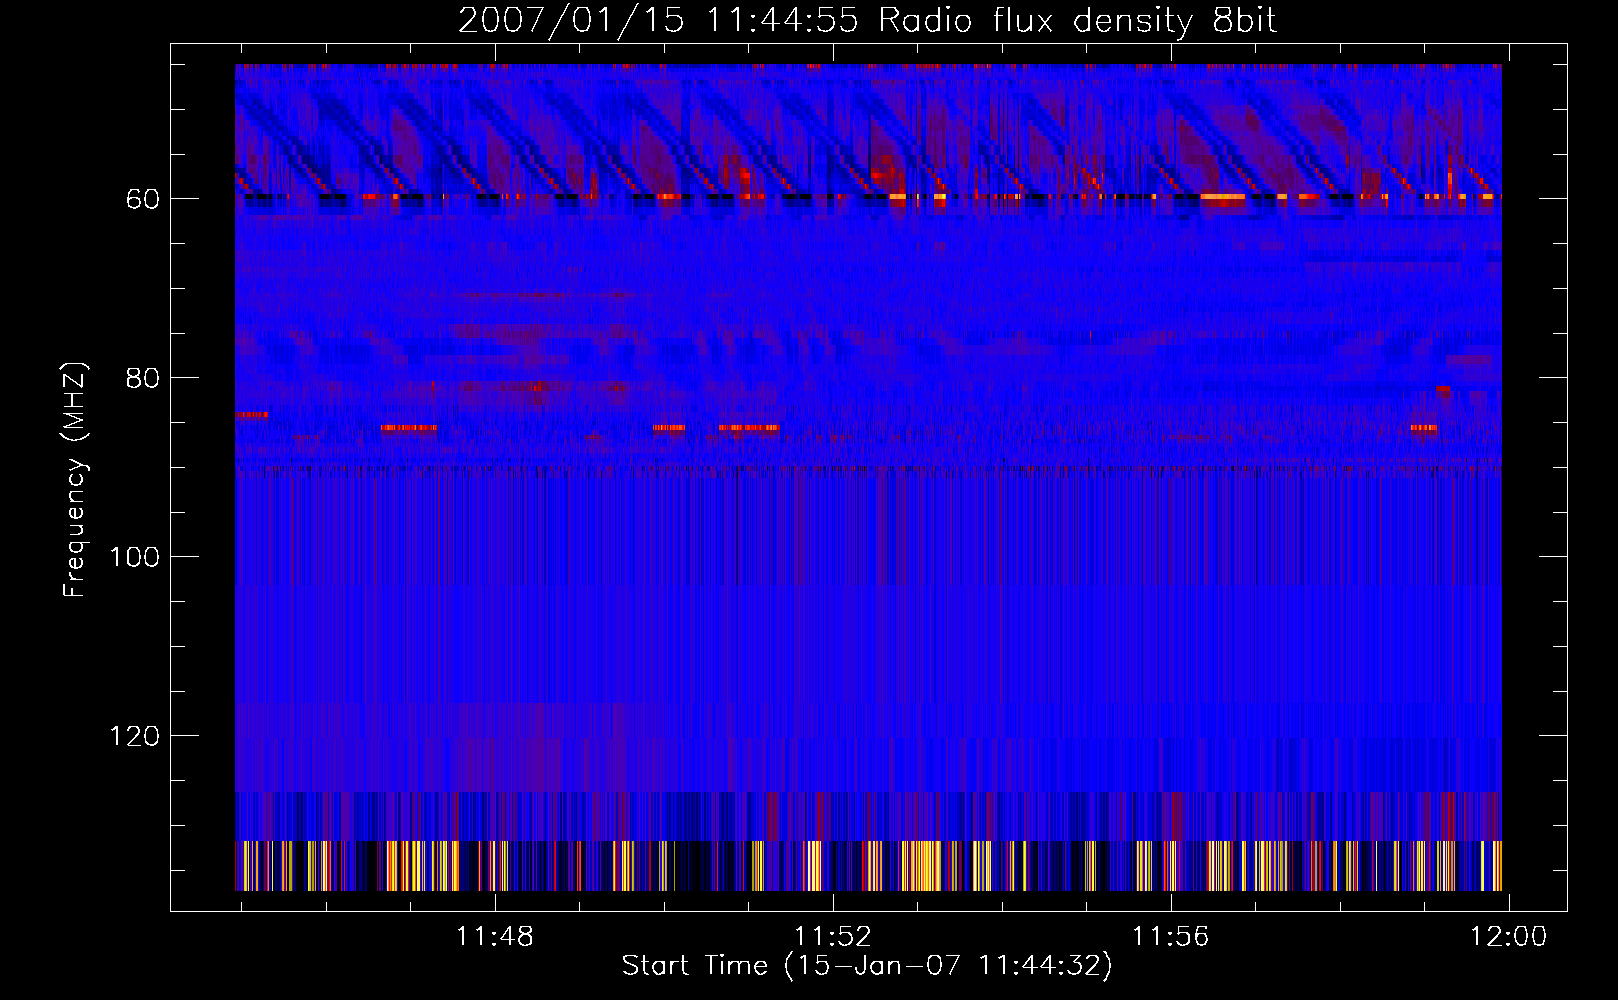The height and width of the screenshot is (1000, 1618).
Task: Click the 'Start Time (15-Jan-07 11:44:32)' axis label
Action: click(x=867, y=966)
